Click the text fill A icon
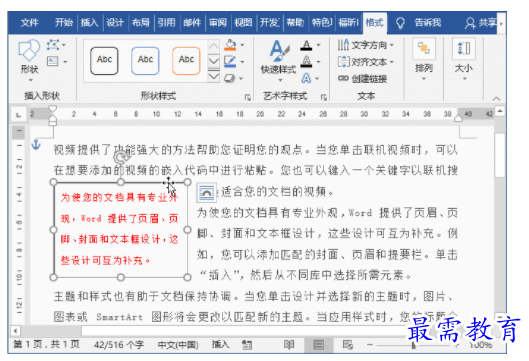Viewport: 529px width, 361px height. click(306, 45)
